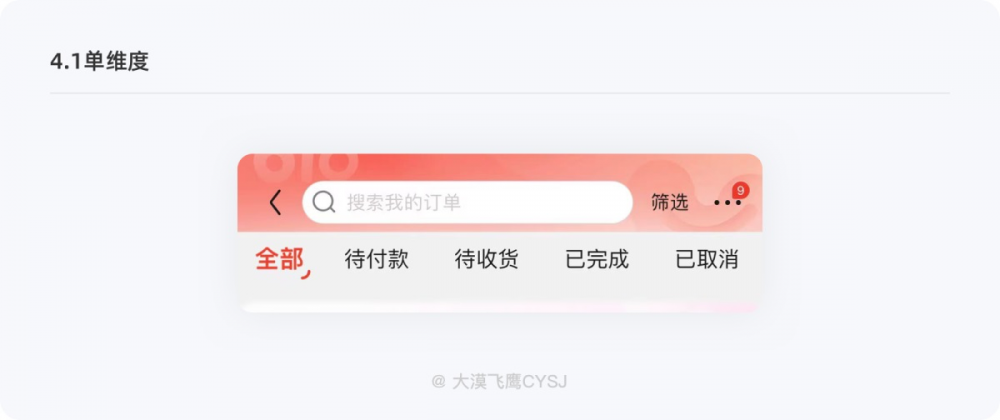Click the red swoosh under 全部

click(x=305, y=275)
